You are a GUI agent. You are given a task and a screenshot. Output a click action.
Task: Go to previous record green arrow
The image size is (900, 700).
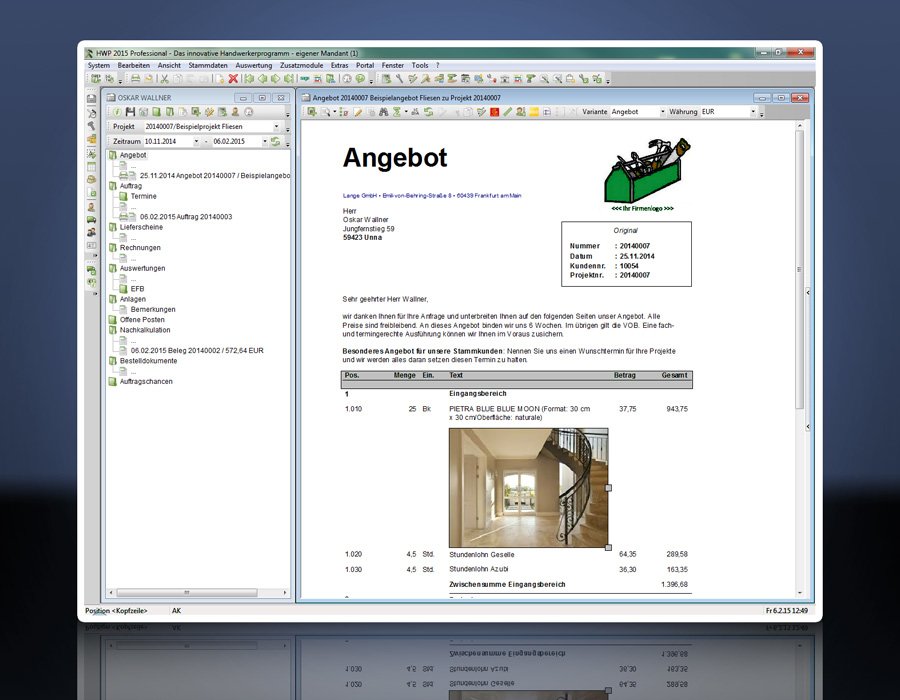tap(262, 79)
